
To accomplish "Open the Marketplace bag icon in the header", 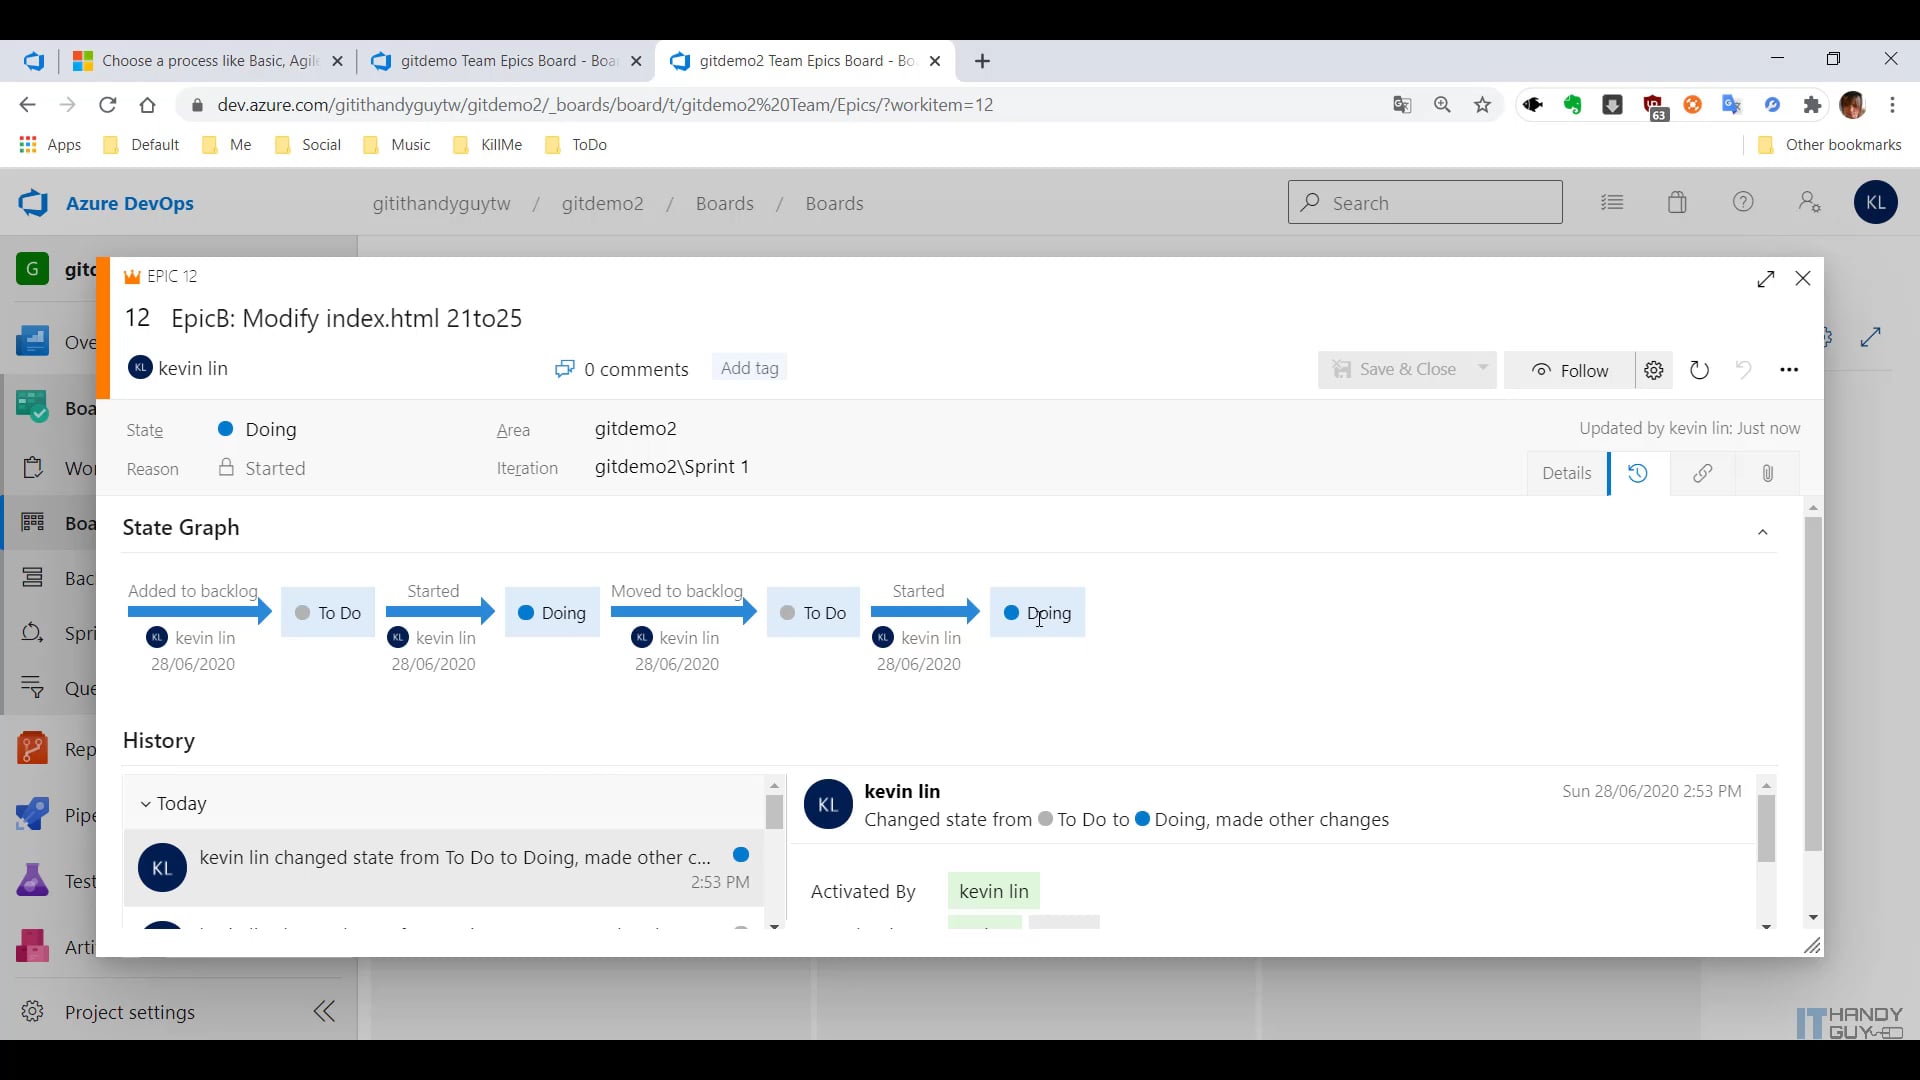I will point(1678,202).
